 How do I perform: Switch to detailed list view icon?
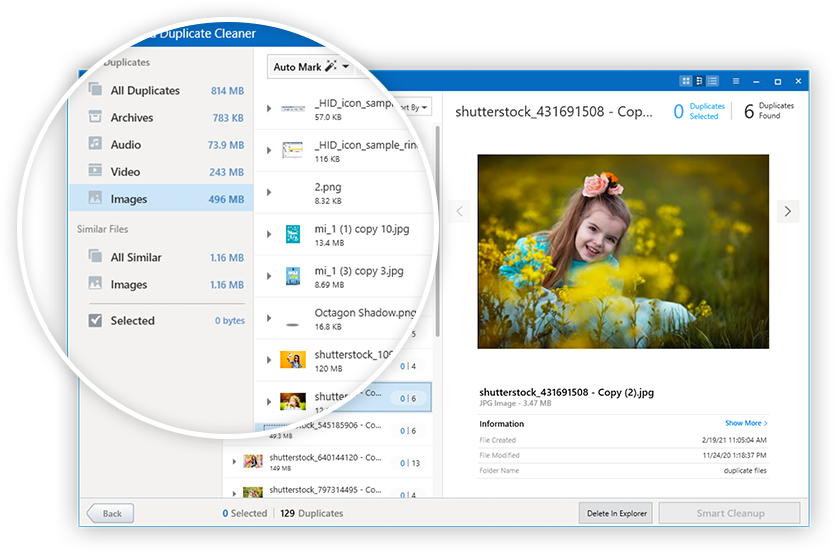click(x=713, y=81)
